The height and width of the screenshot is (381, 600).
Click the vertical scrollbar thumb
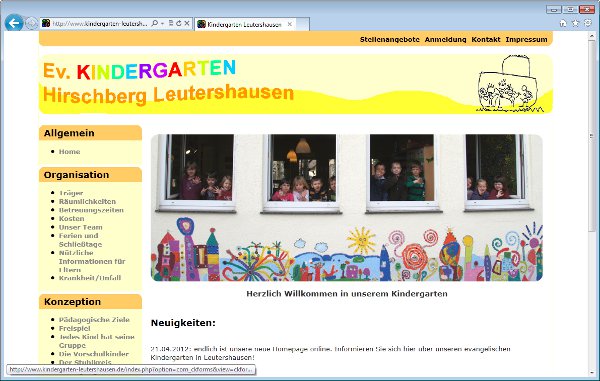tap(592, 136)
